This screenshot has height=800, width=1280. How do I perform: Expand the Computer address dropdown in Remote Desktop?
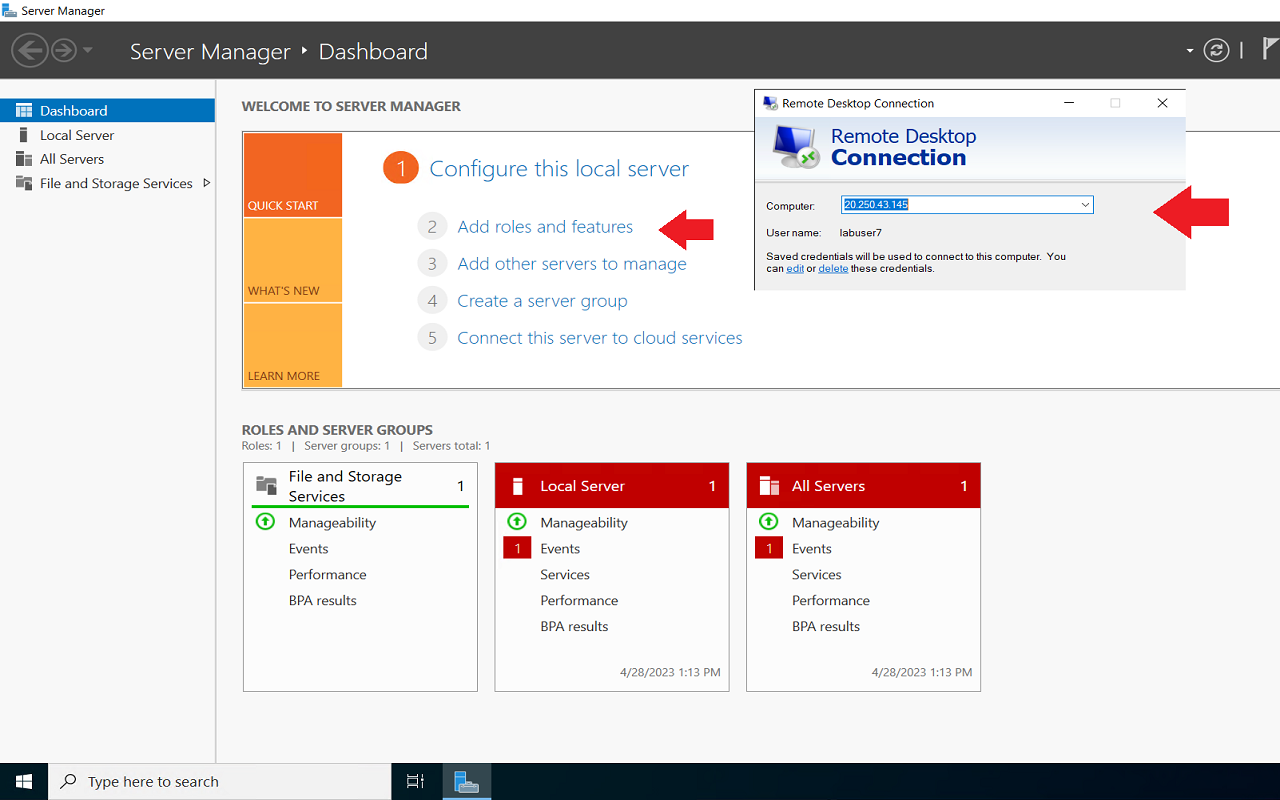[1085, 205]
